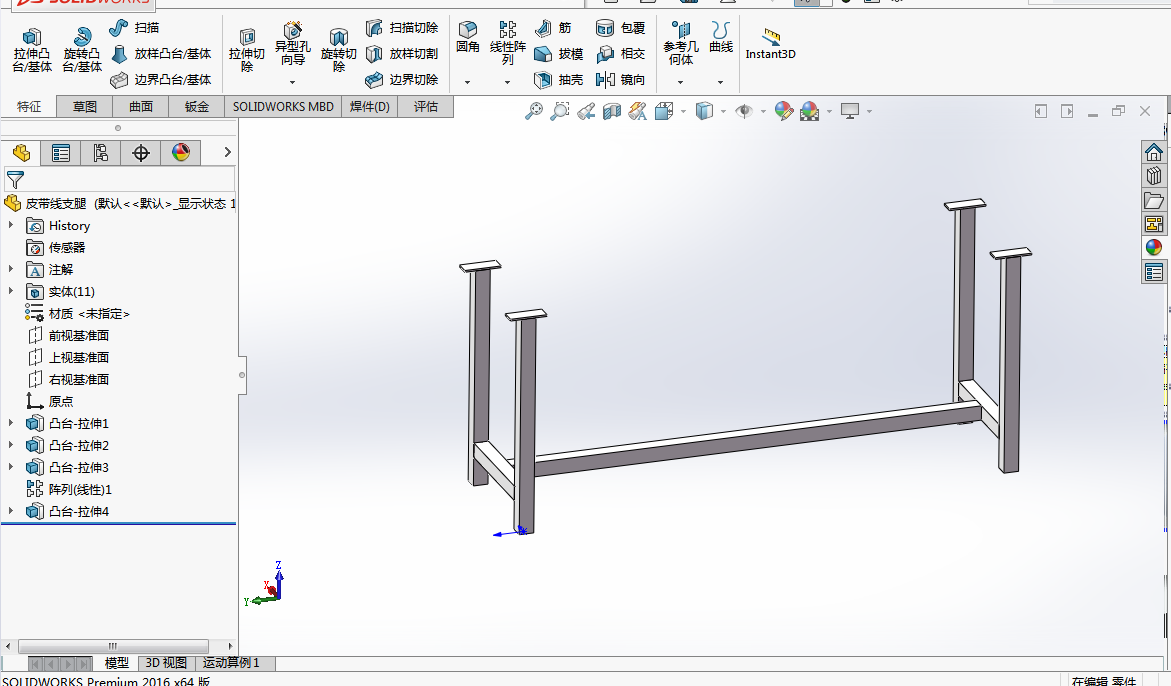Choose Lofted Boss/Base (放样凸台/基体)
Viewport: 1171px width, 686px height.
coord(161,54)
